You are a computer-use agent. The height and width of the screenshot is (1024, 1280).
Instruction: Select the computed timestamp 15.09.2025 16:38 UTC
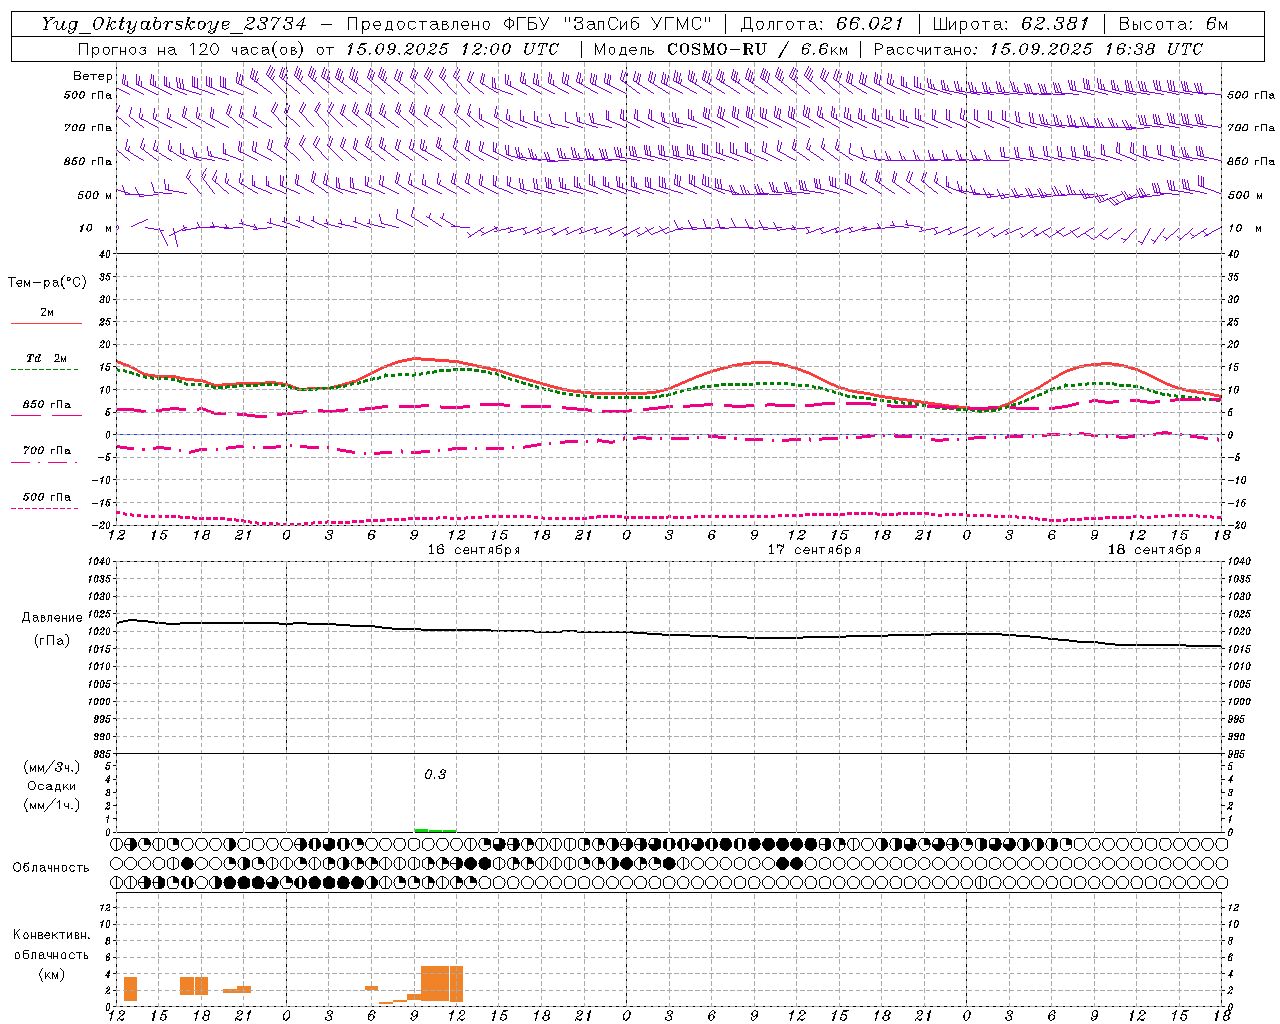tap(1096, 49)
